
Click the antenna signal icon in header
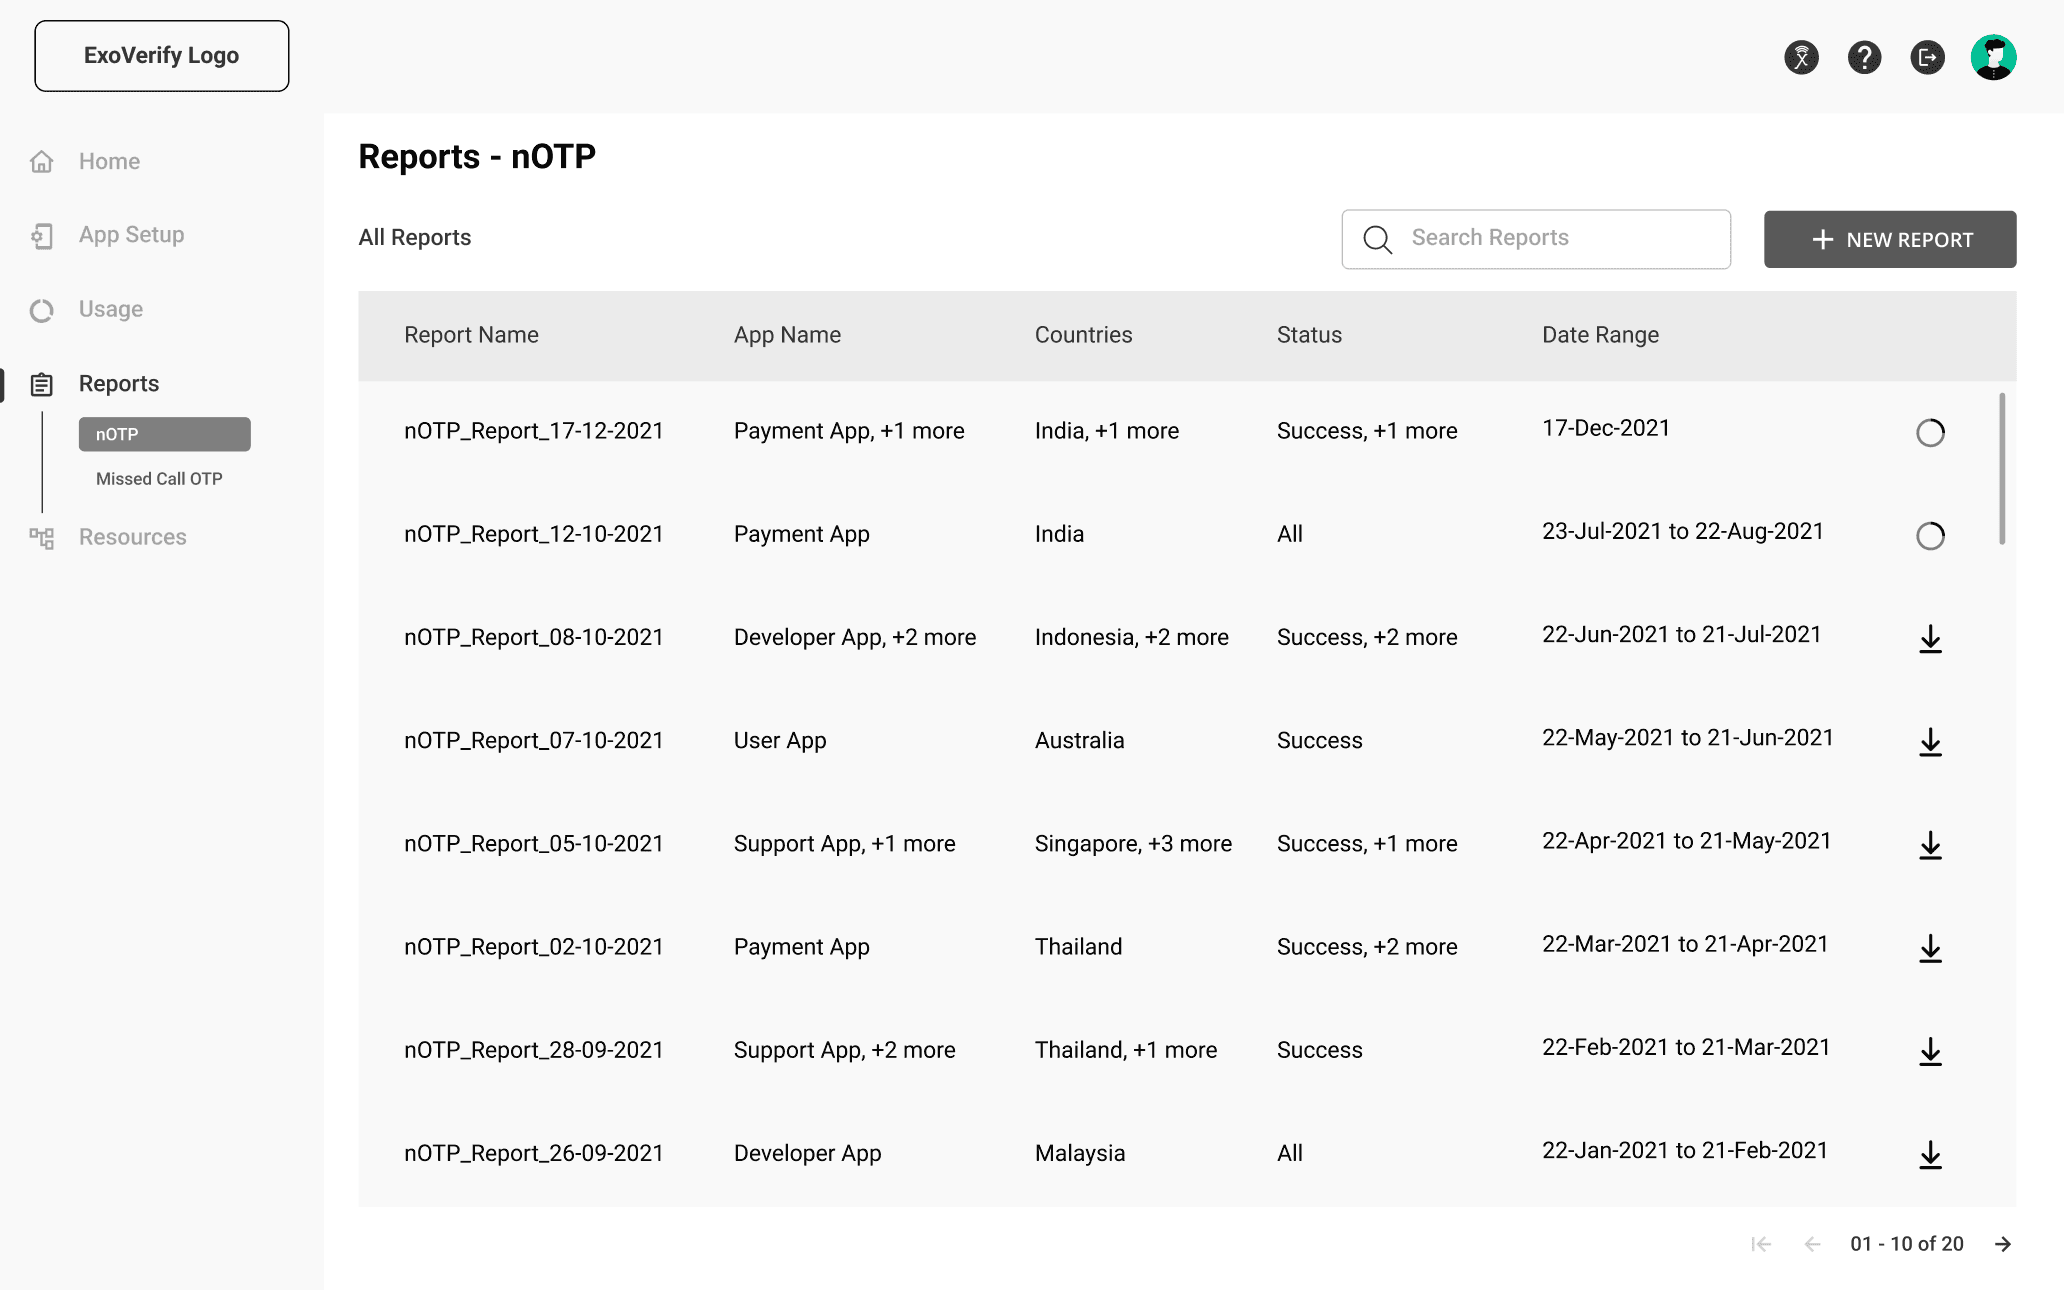(1801, 57)
